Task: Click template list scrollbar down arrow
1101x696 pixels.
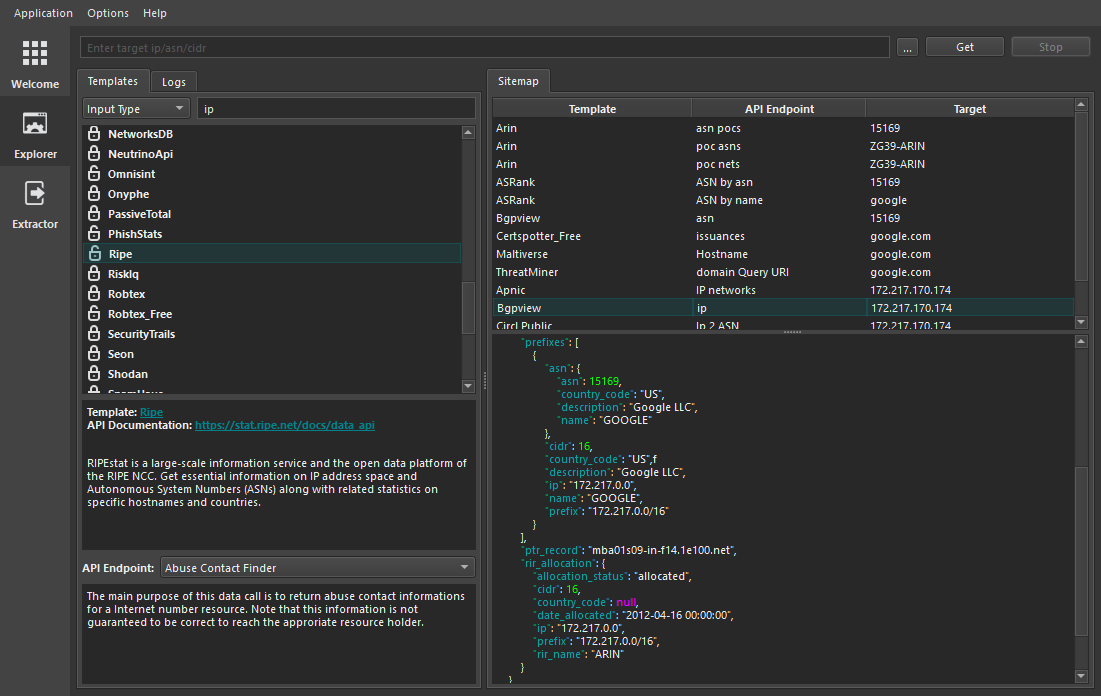Action: tap(468, 386)
